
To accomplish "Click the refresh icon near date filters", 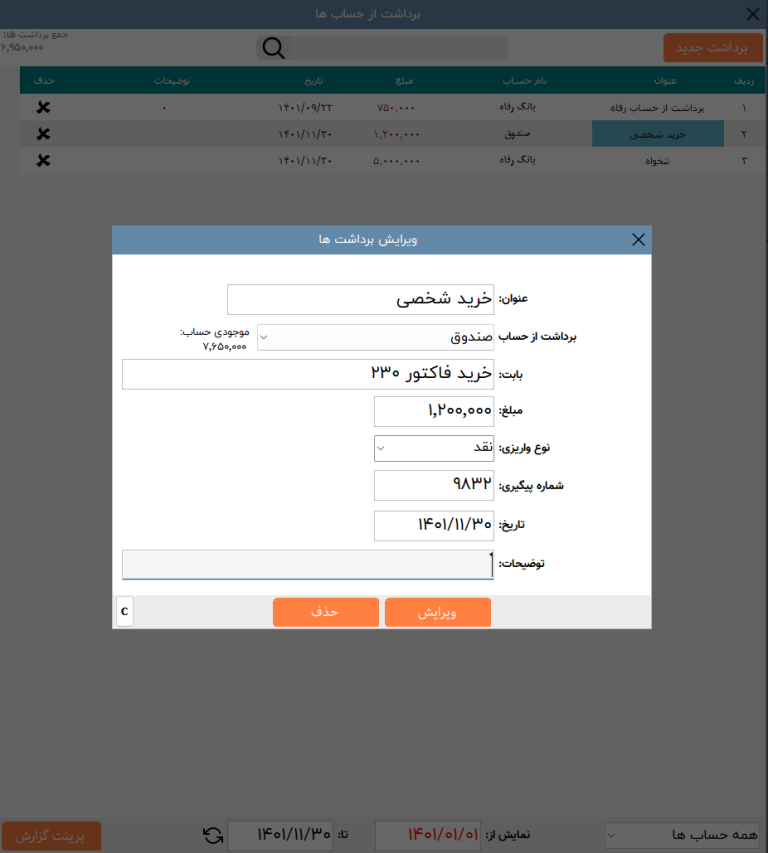I will pyautogui.click(x=213, y=835).
